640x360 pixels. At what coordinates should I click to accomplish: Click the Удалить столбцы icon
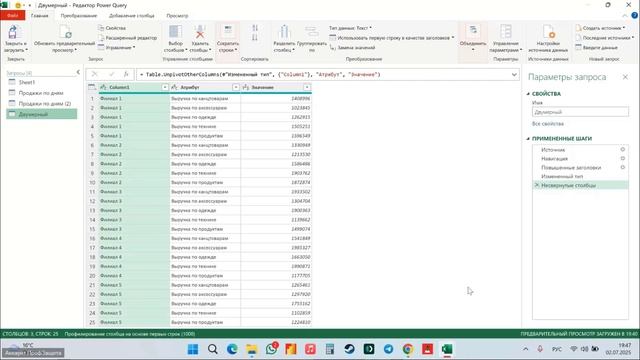coord(200,32)
